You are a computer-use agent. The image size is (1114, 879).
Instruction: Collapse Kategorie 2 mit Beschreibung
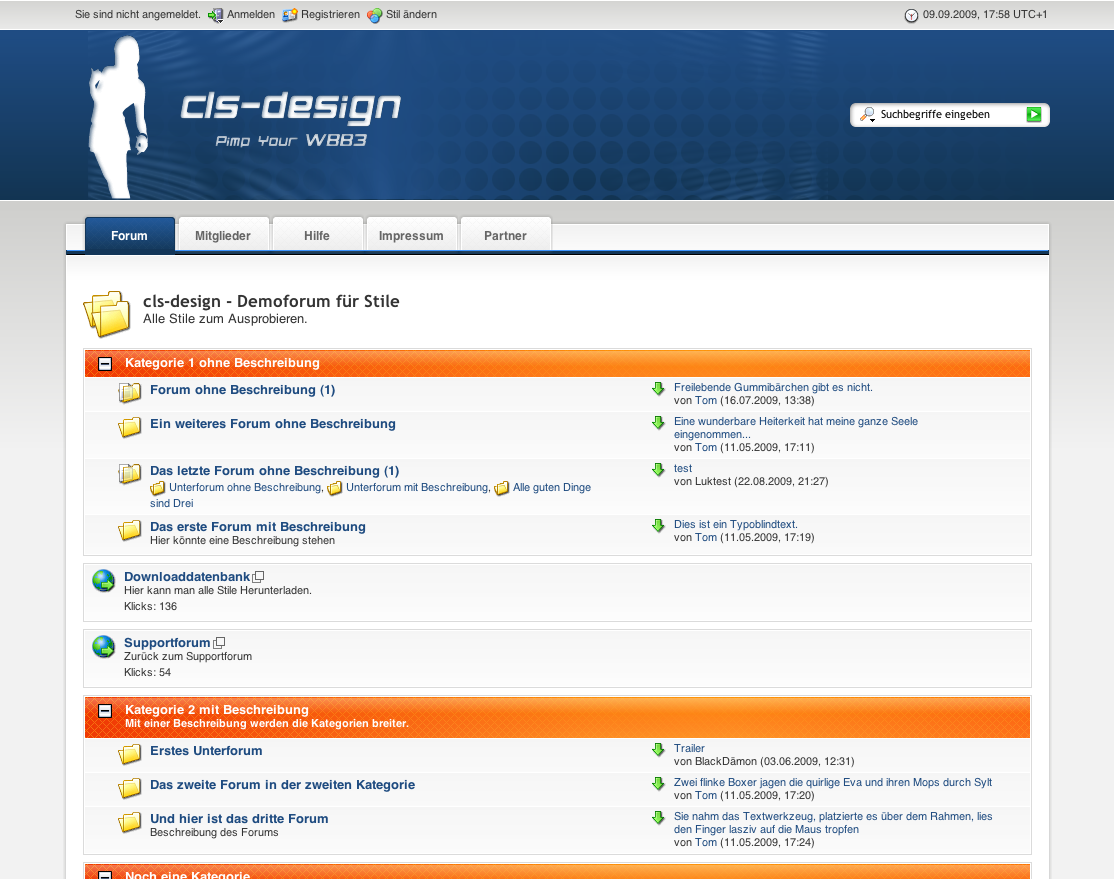[x=104, y=711]
